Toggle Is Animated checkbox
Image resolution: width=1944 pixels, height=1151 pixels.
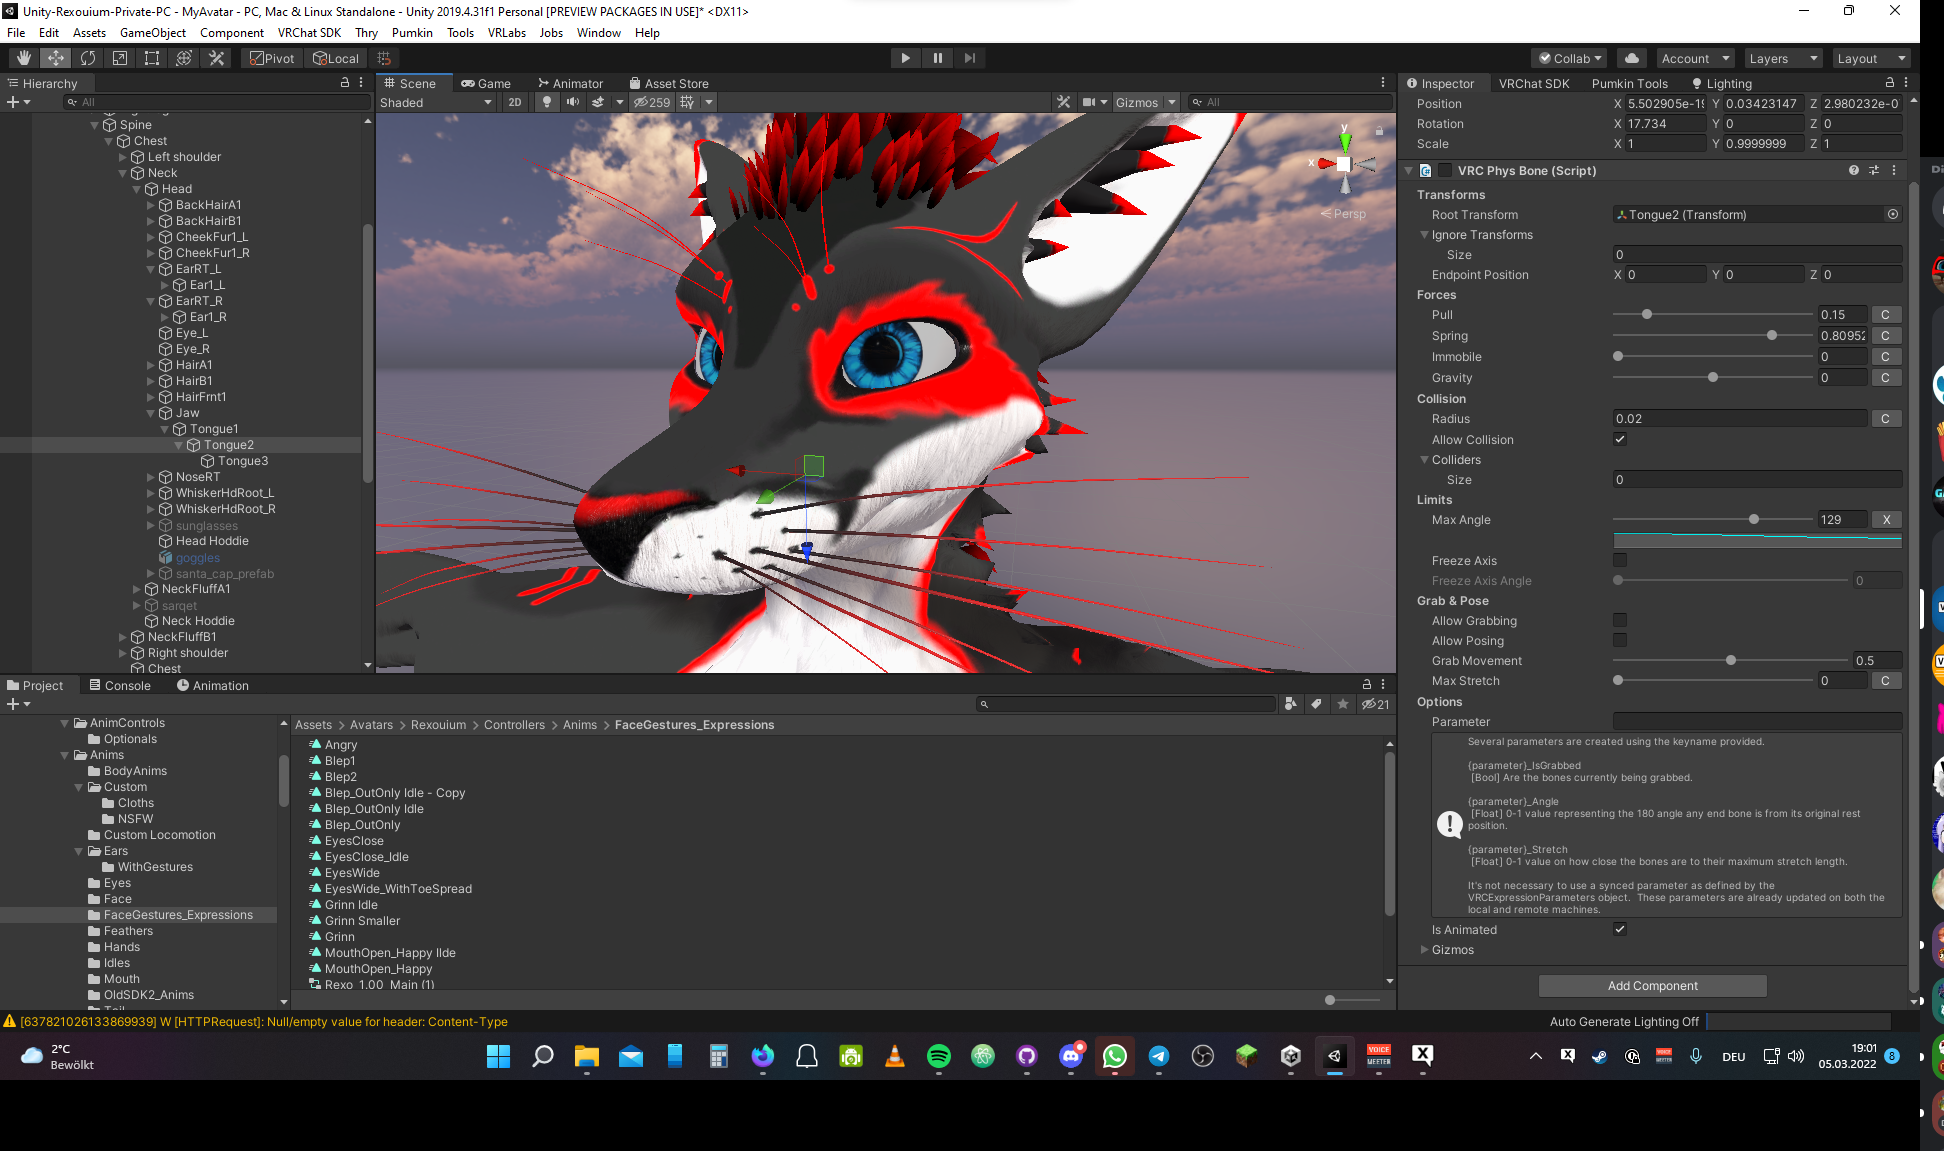pyautogui.click(x=1620, y=929)
